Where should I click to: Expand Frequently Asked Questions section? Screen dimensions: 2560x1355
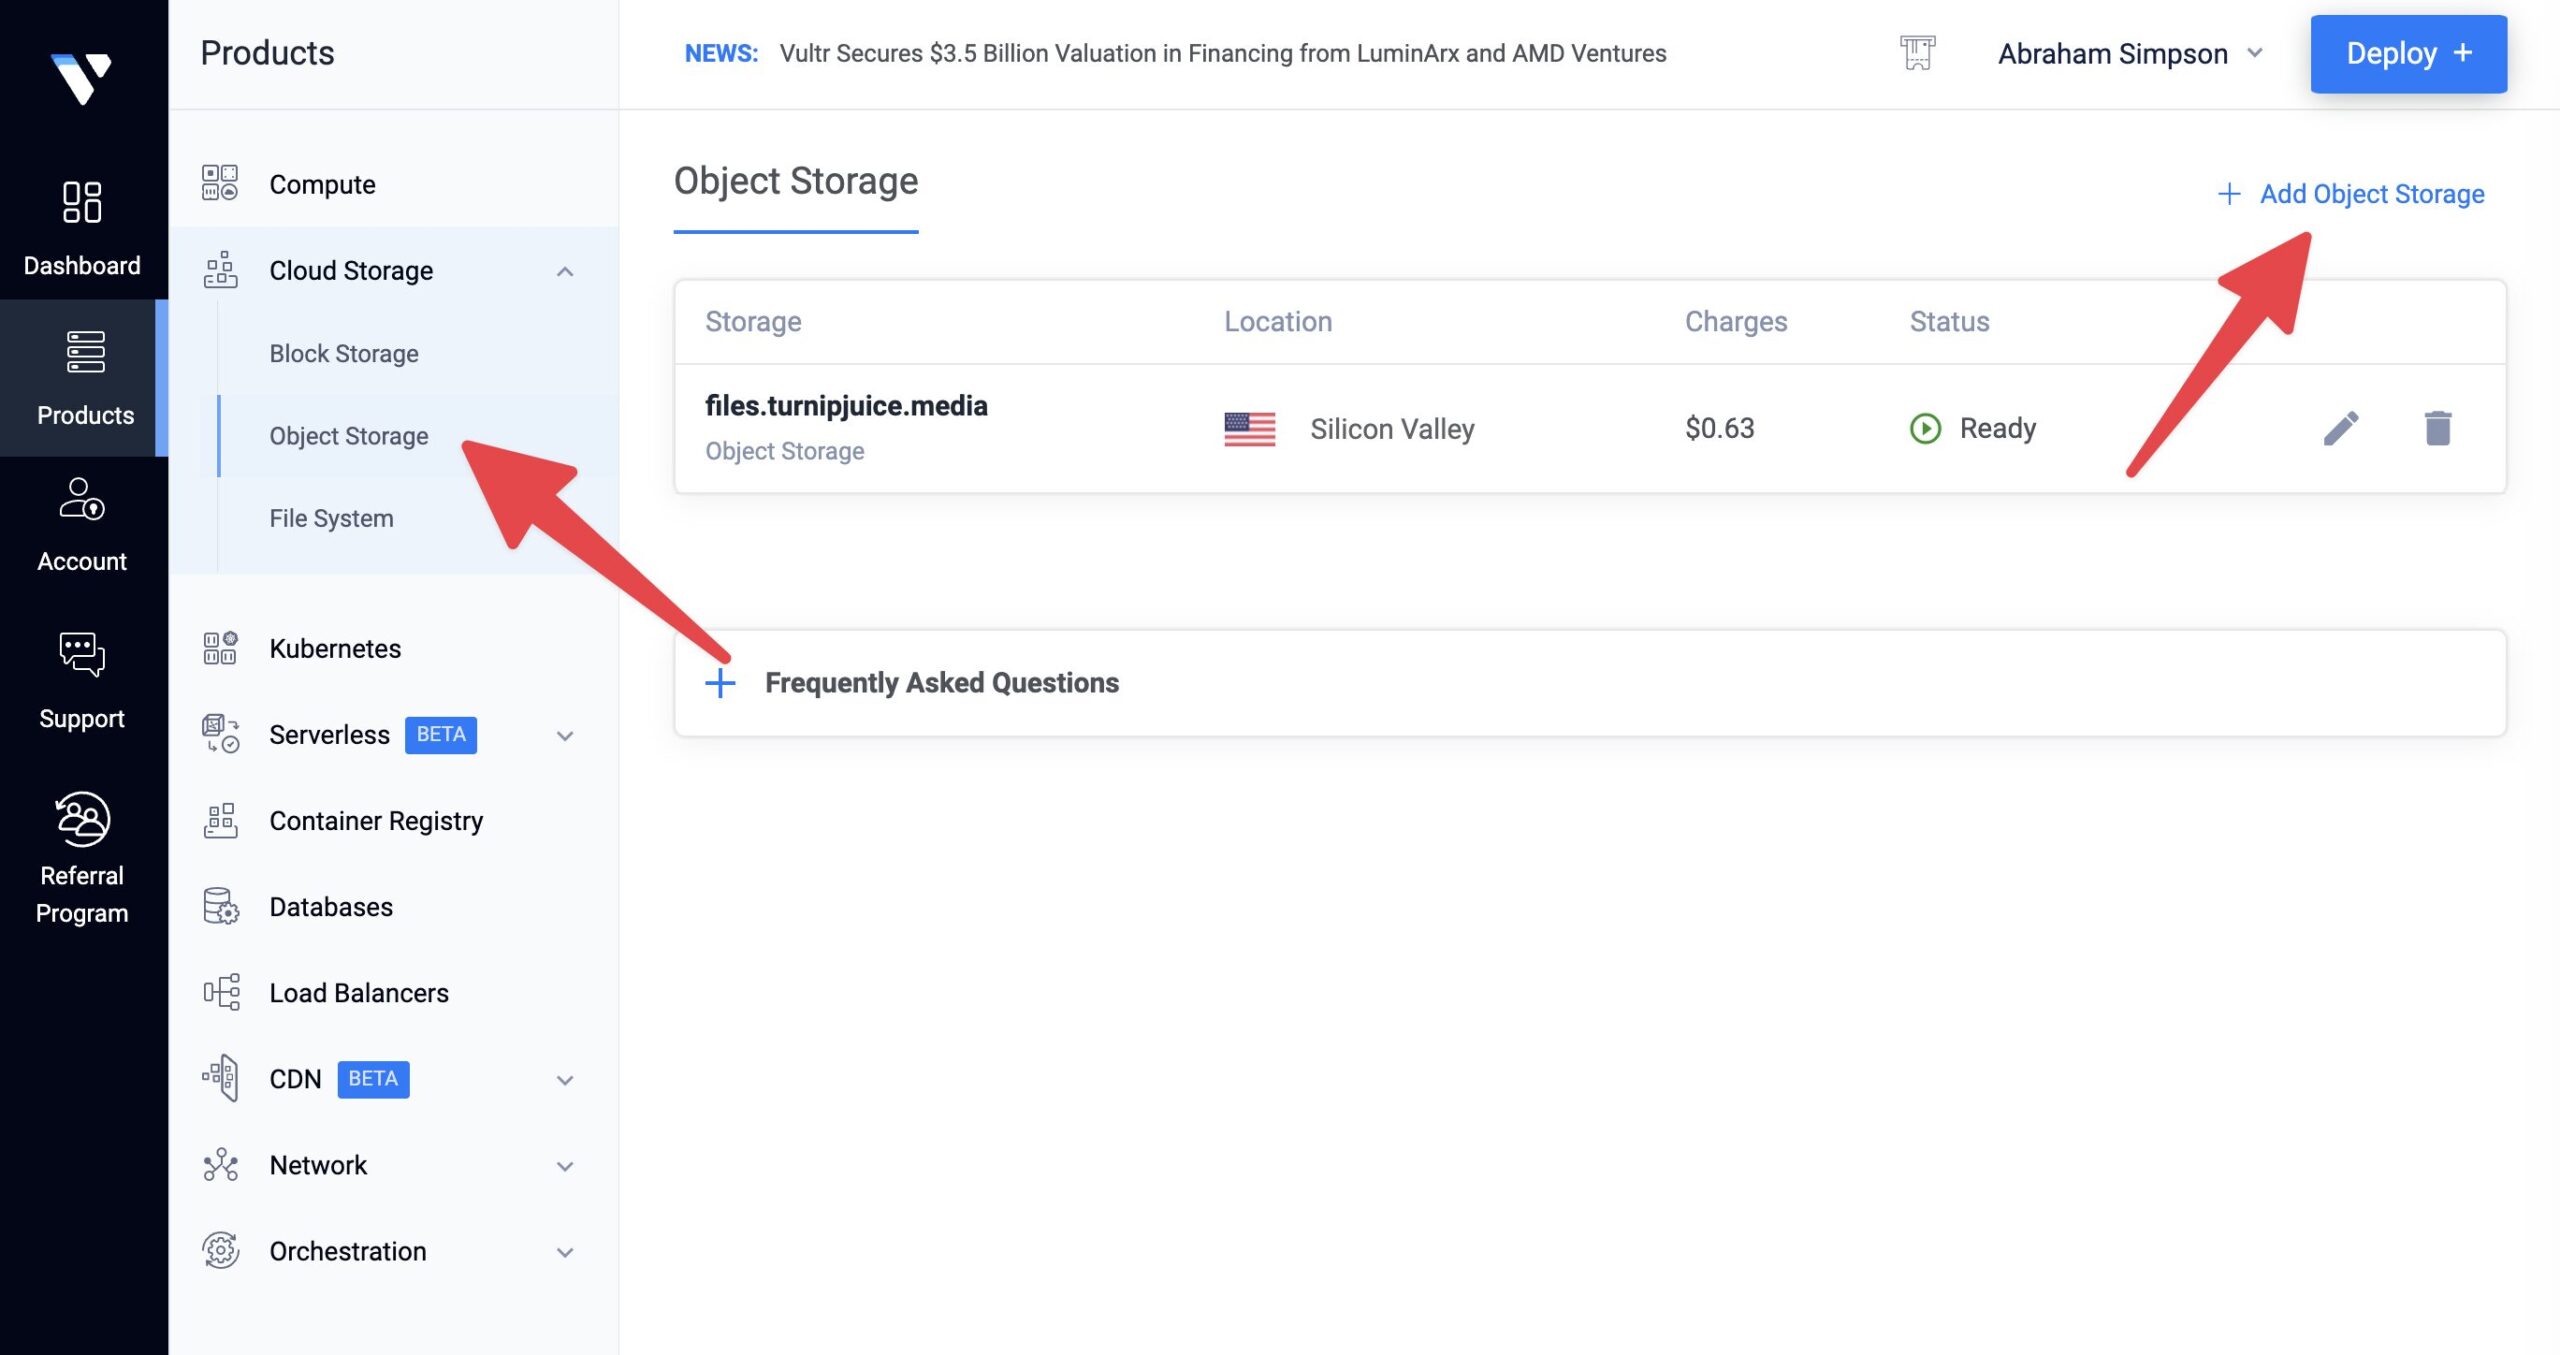[720, 683]
